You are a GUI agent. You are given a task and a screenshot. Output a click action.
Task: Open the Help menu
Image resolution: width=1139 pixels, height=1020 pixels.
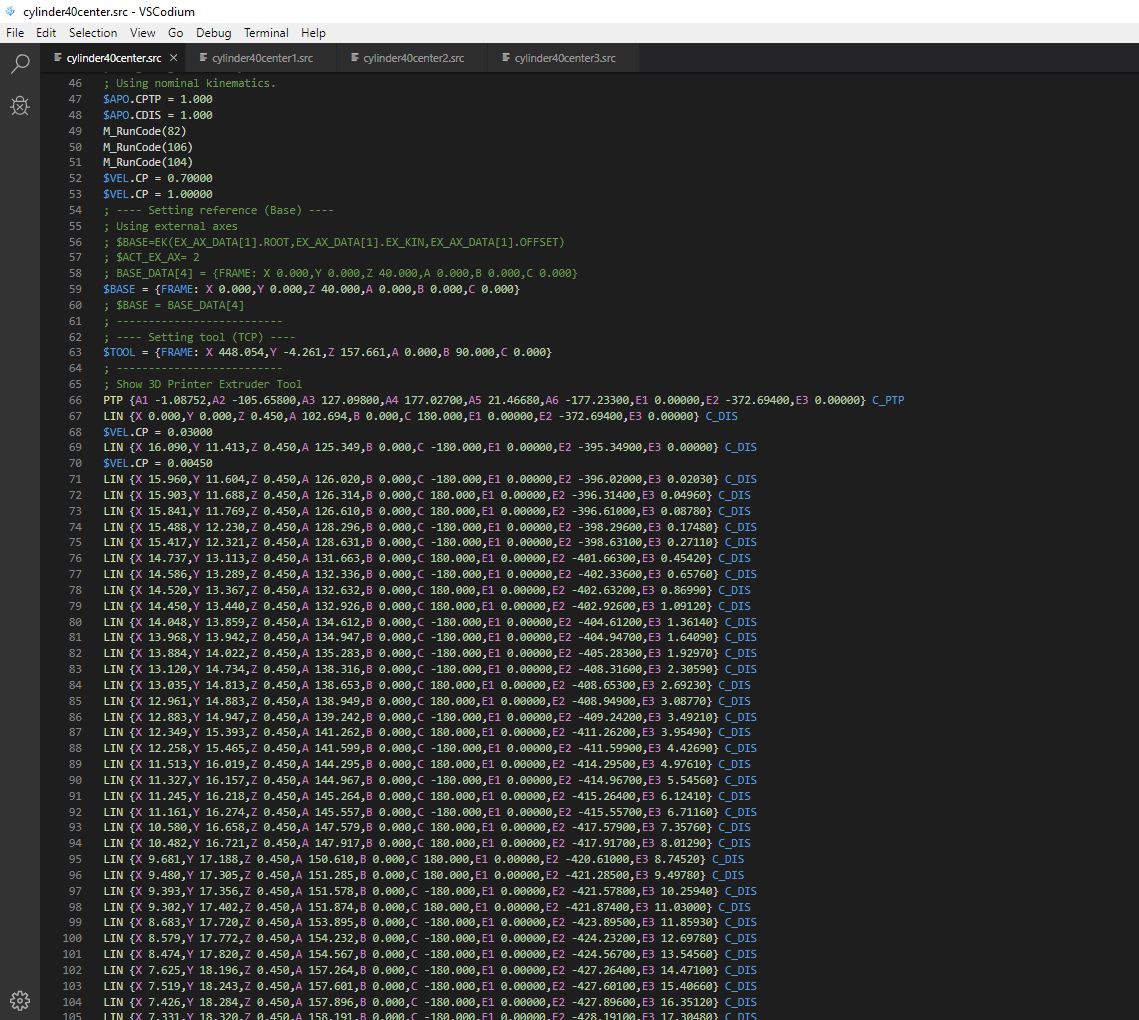tap(313, 33)
